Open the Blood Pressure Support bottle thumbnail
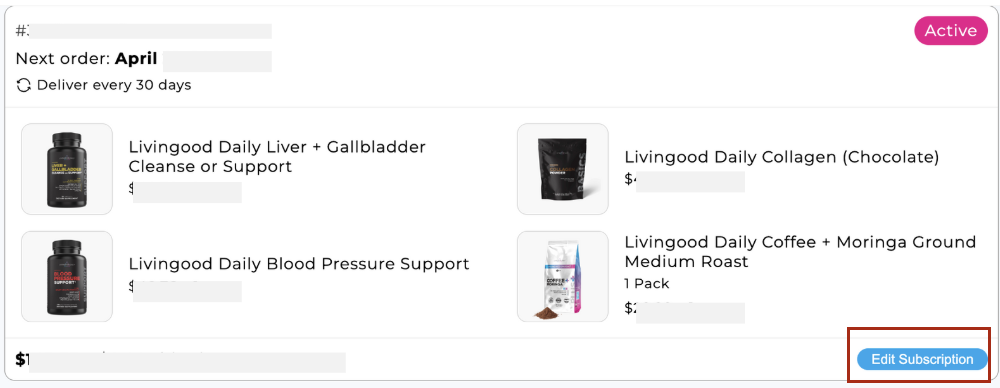Viewport: 1000px width, 388px height. point(67,276)
